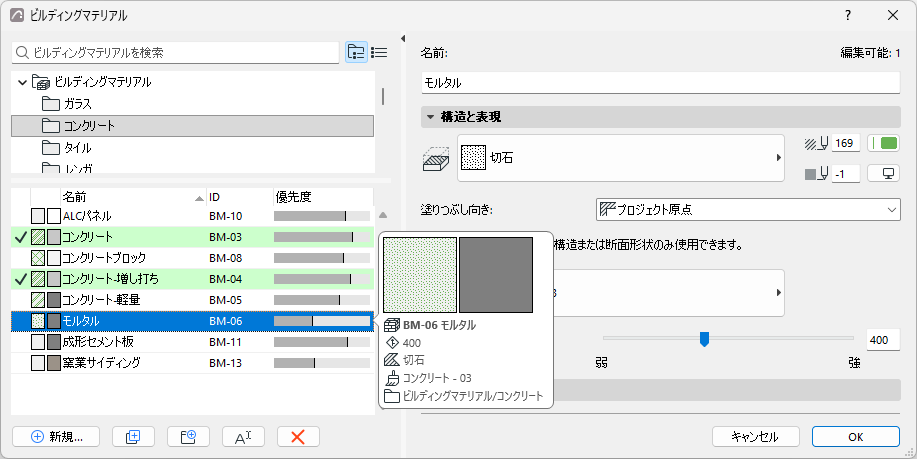Select the 成形セメント板 row

coord(193,342)
